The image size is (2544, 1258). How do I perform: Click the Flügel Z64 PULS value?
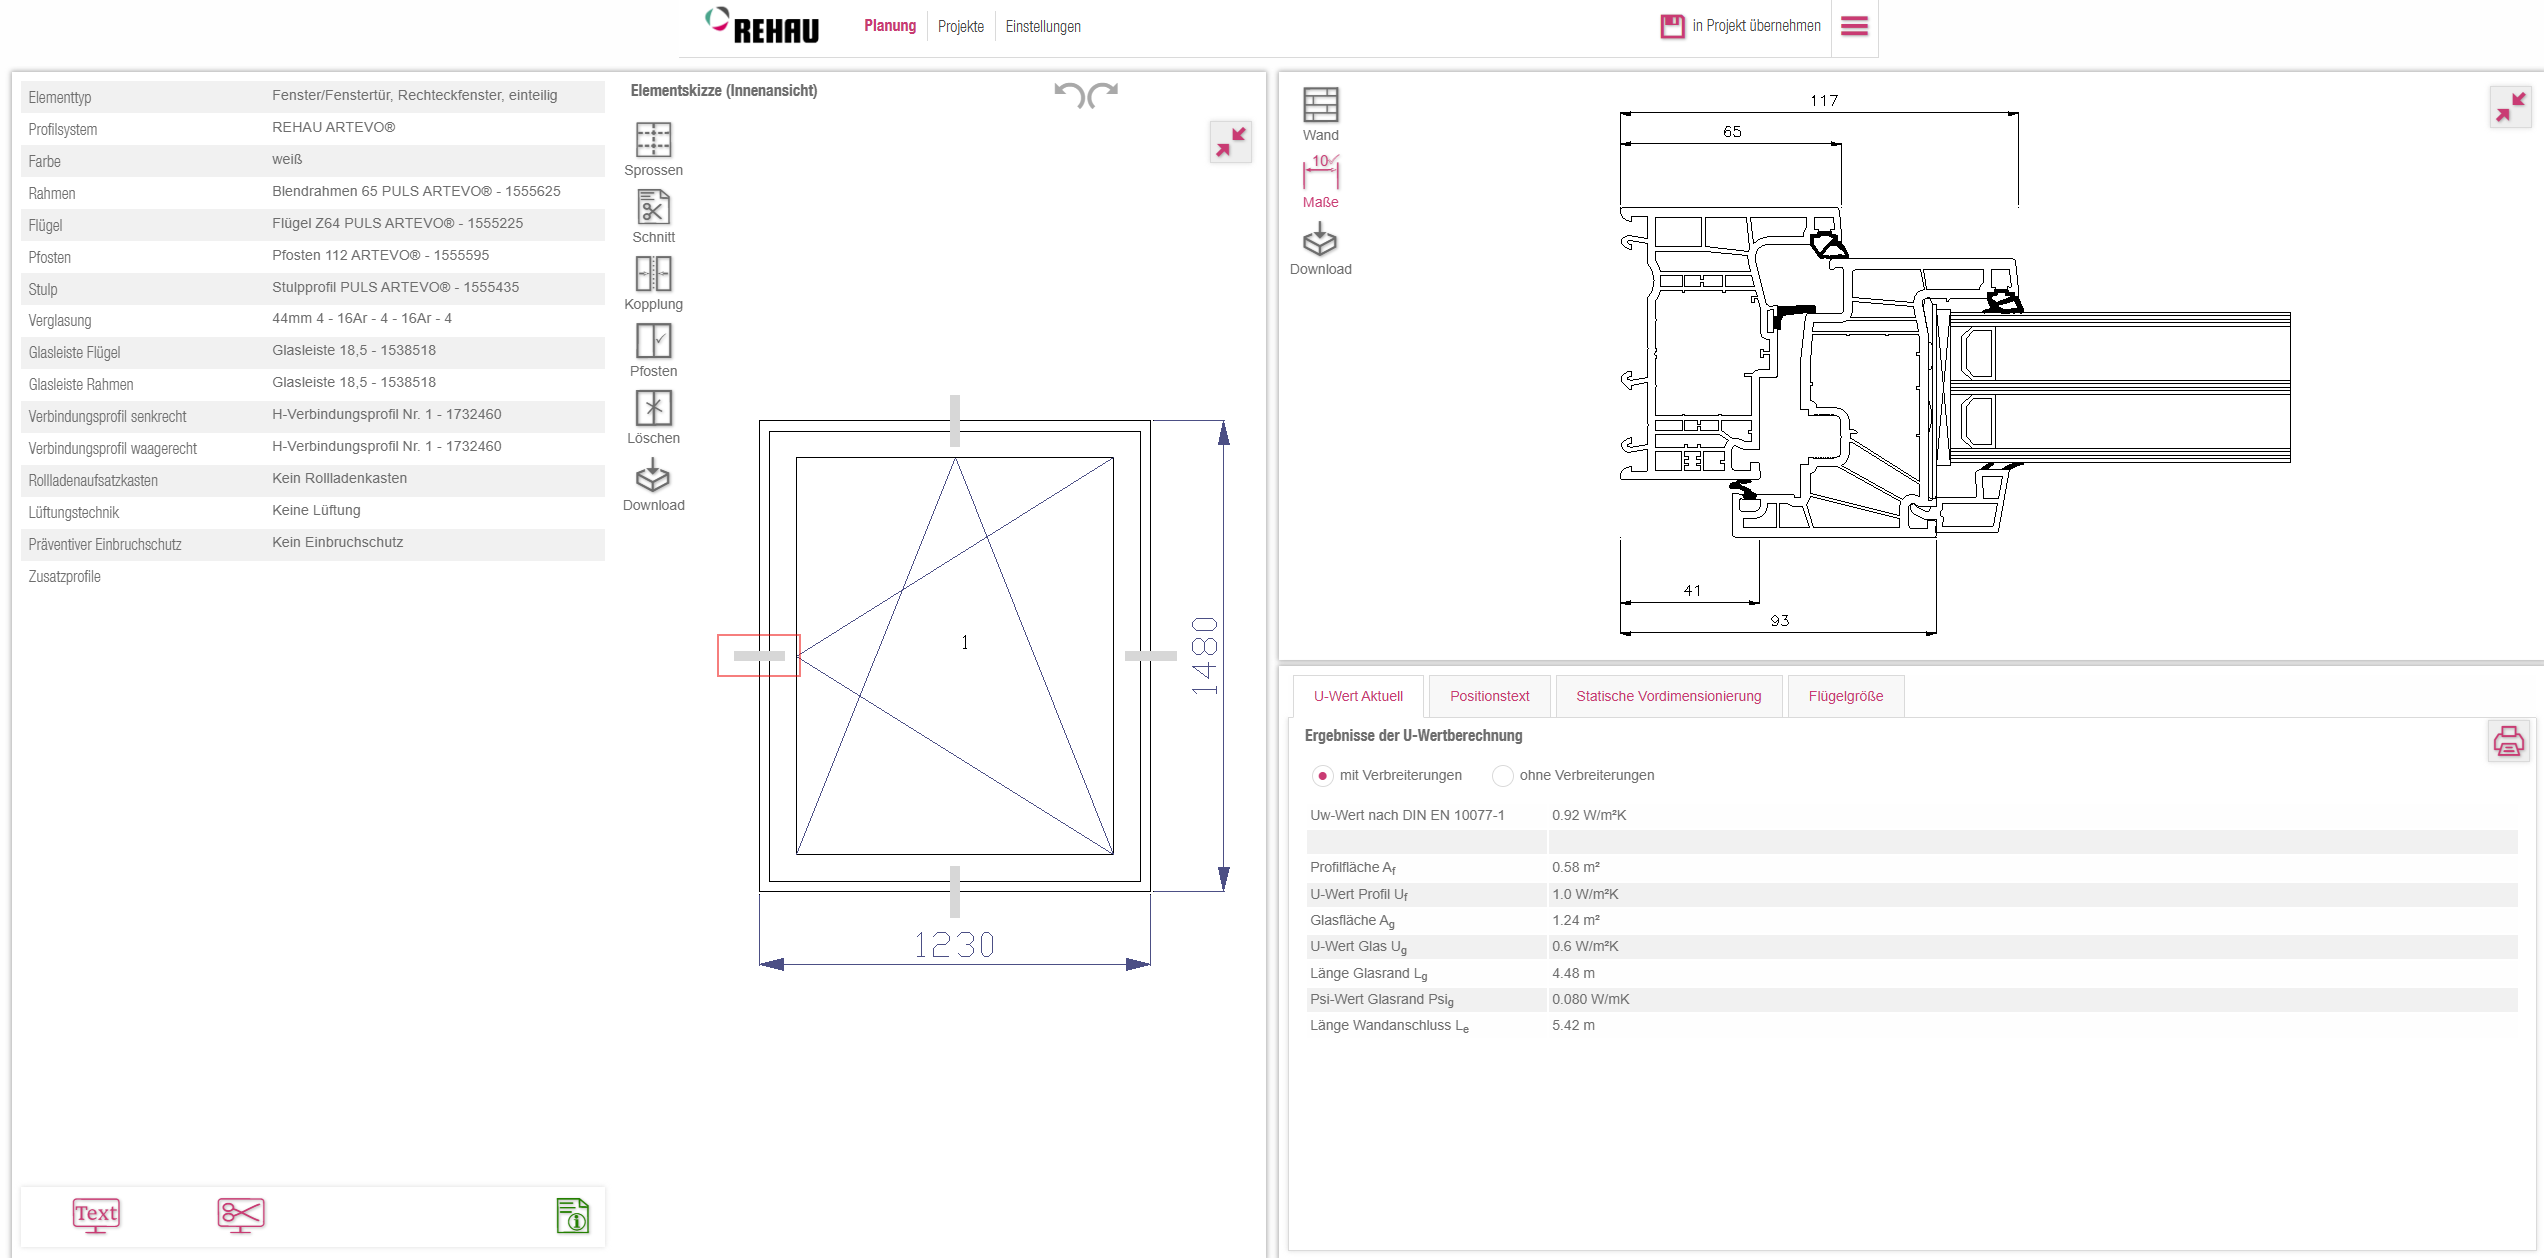[398, 224]
